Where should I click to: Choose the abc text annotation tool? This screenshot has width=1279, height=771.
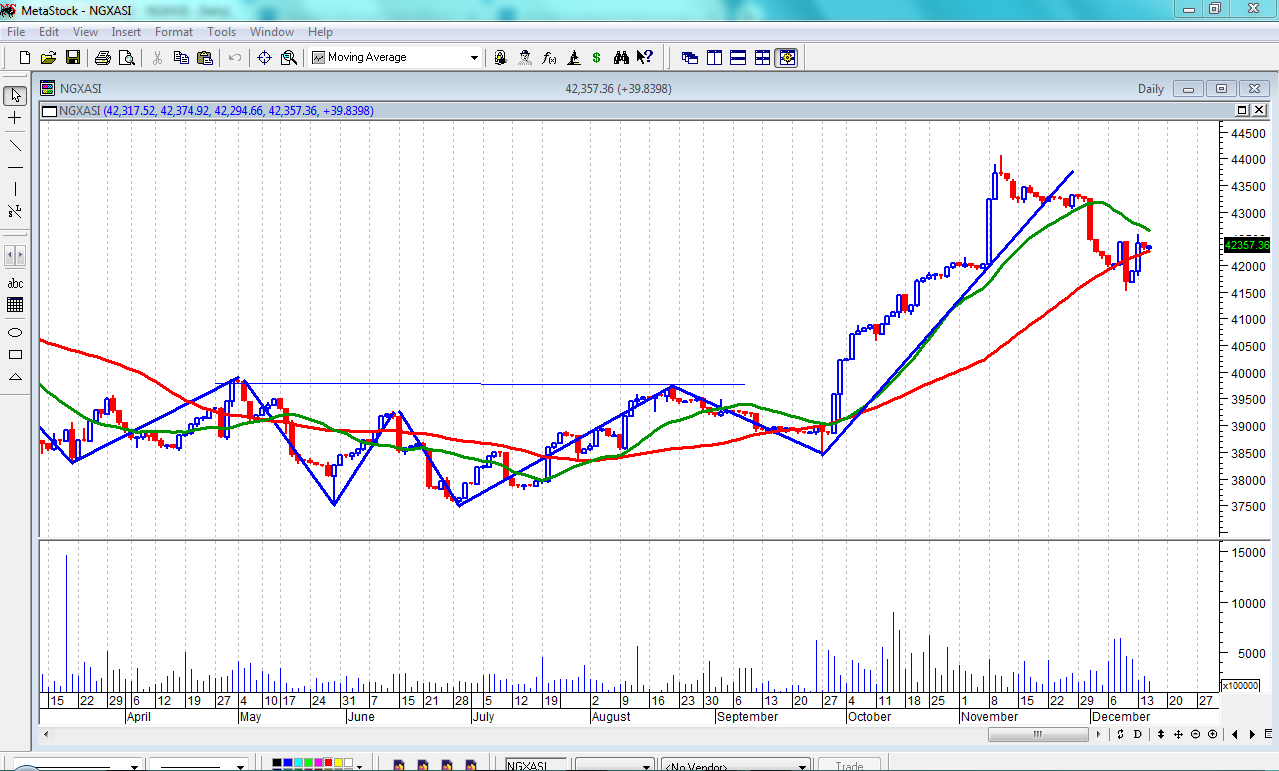tap(15, 283)
